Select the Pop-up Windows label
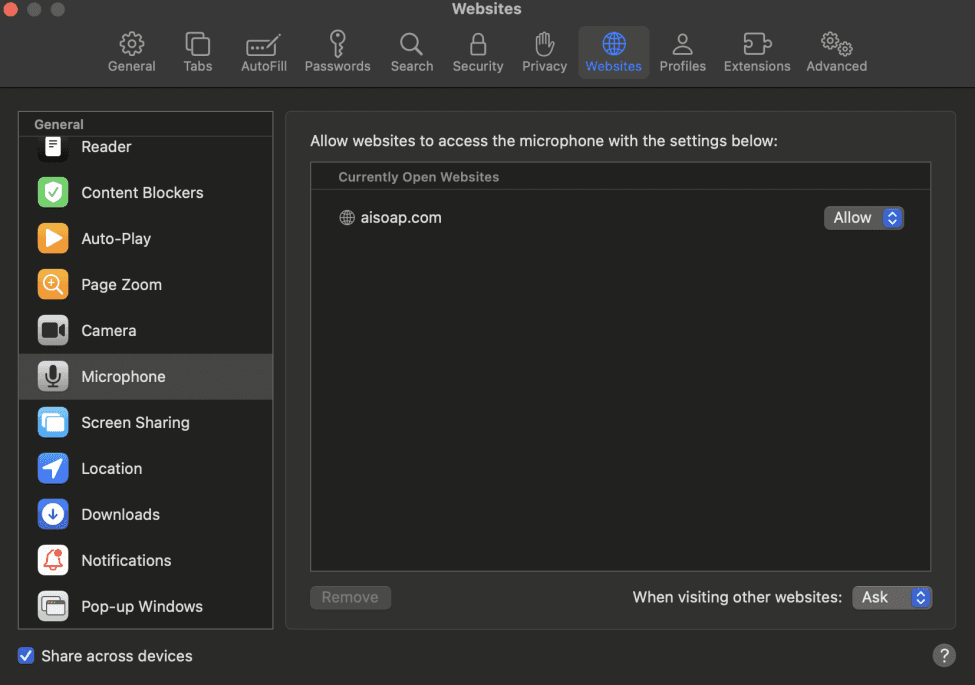The width and height of the screenshot is (975, 685). (x=142, y=607)
